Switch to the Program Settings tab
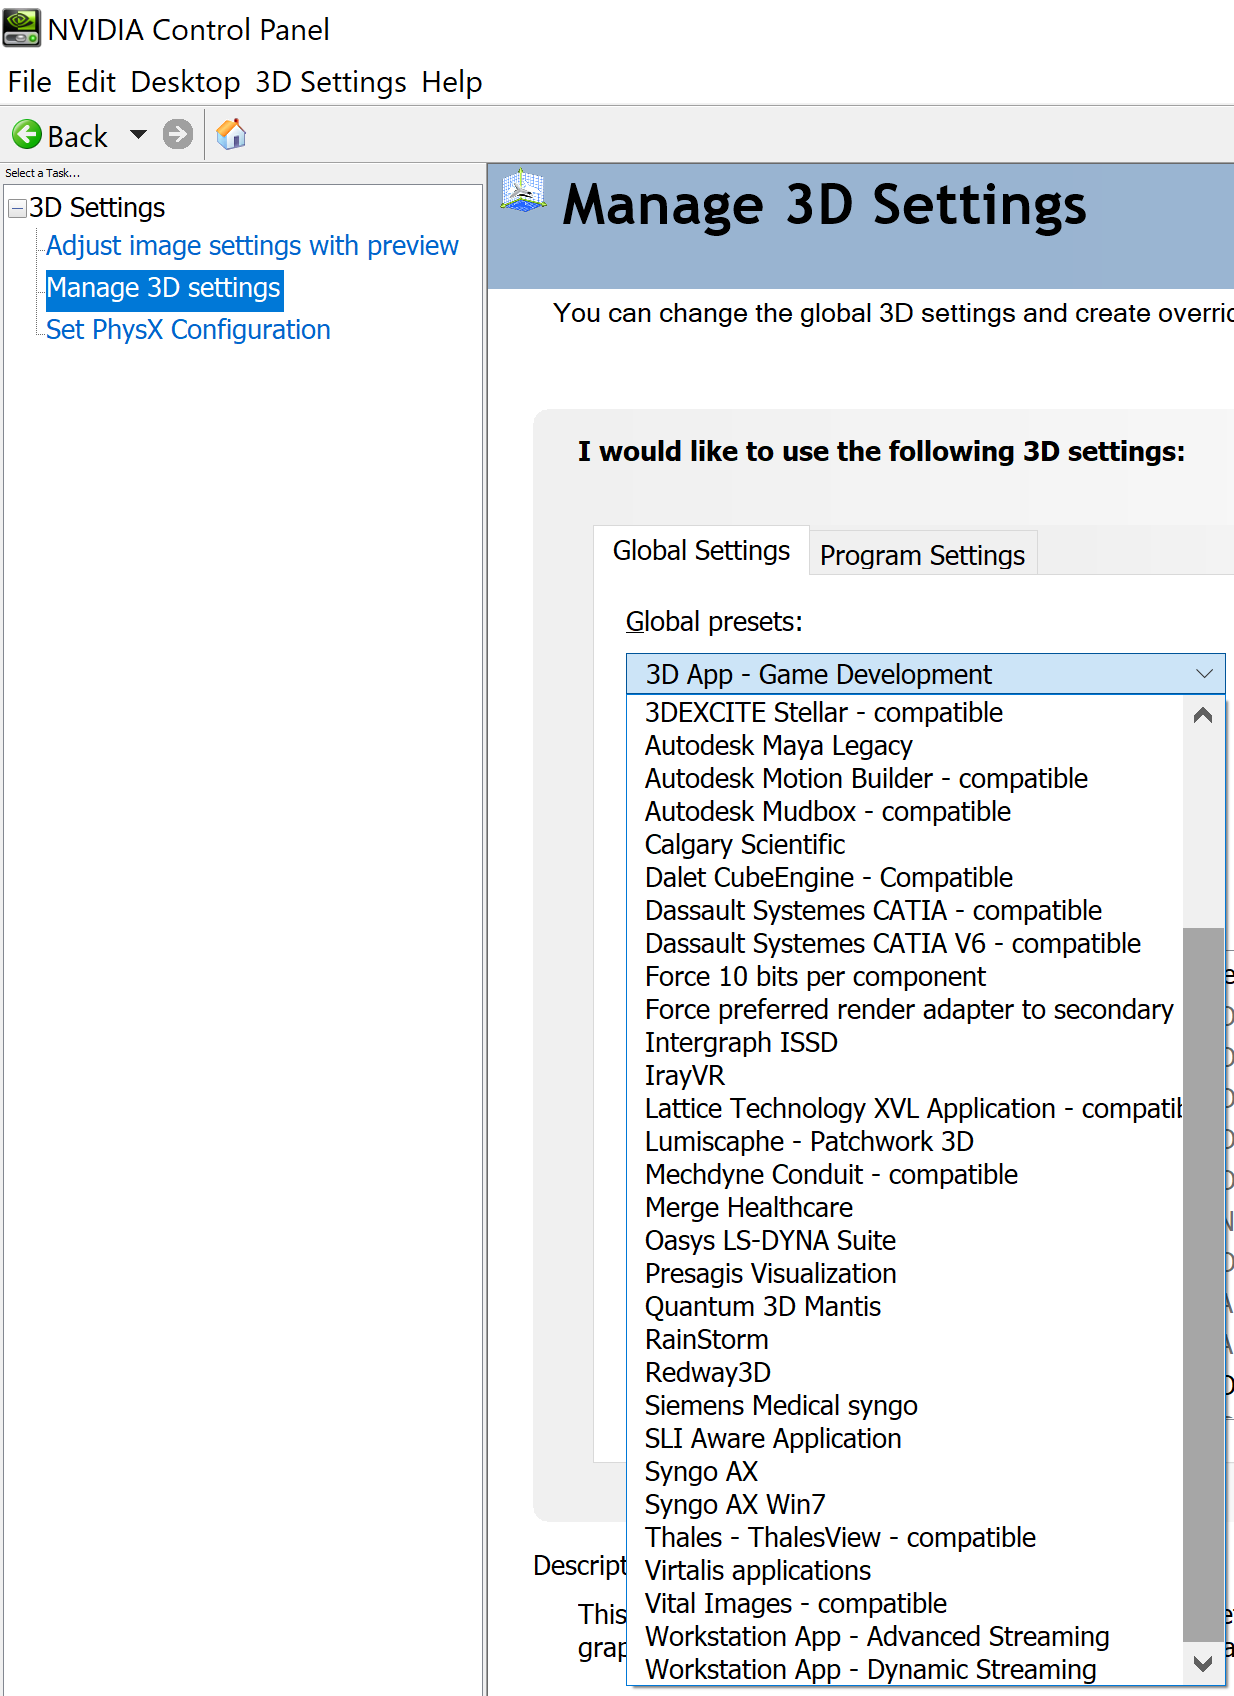 point(922,555)
